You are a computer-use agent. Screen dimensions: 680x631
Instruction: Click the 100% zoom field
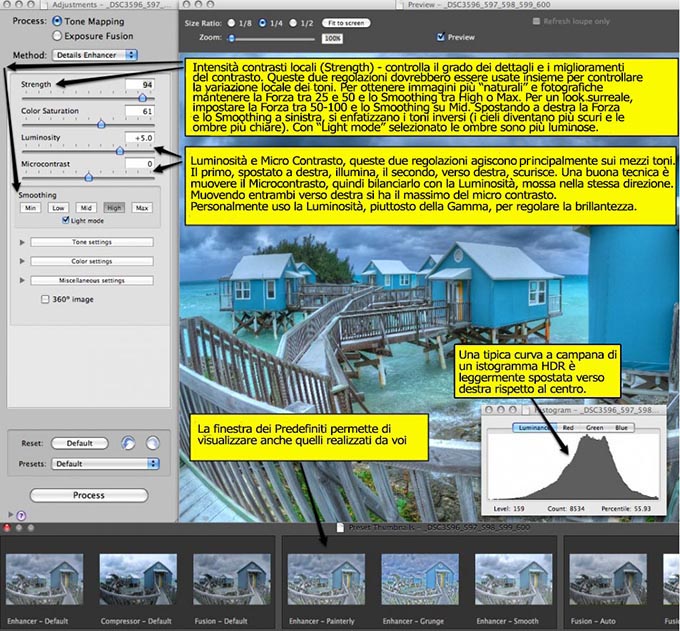pos(332,38)
